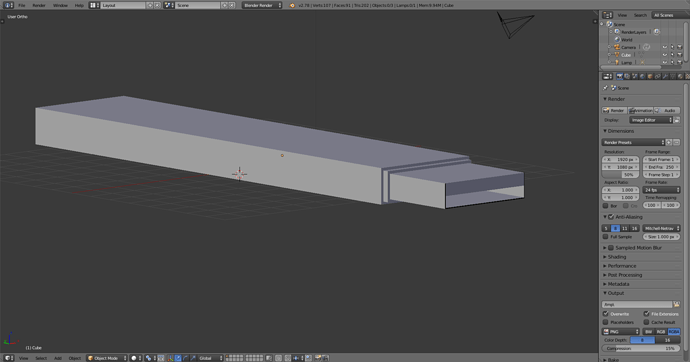
Task: Open the PNG file format dropdown
Action: [x=621, y=332]
